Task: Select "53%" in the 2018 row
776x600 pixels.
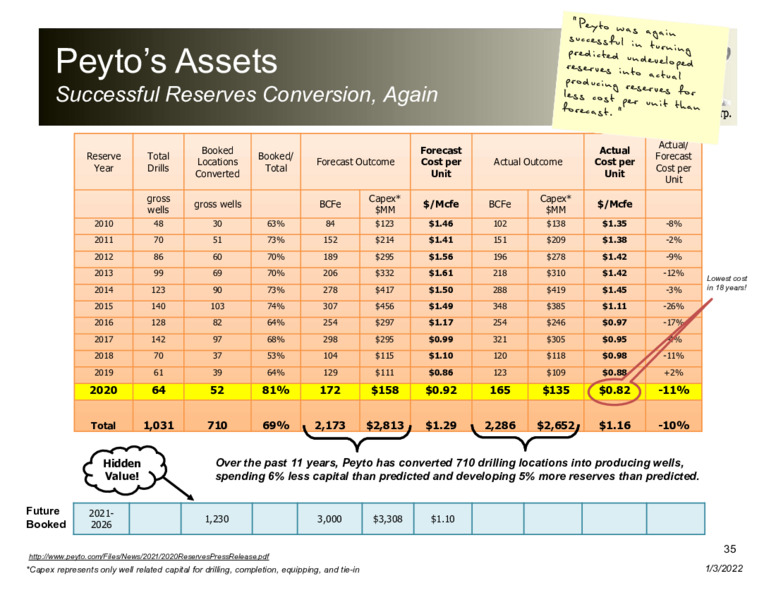Action: tap(276, 356)
